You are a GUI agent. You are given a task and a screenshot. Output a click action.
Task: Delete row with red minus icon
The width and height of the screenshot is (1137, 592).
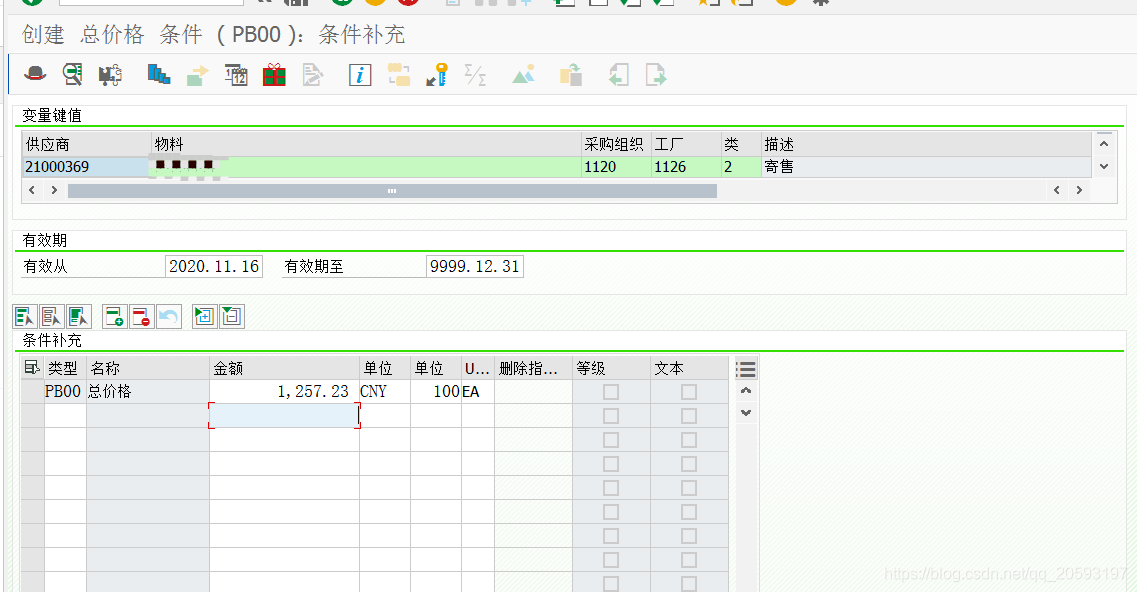click(141, 316)
